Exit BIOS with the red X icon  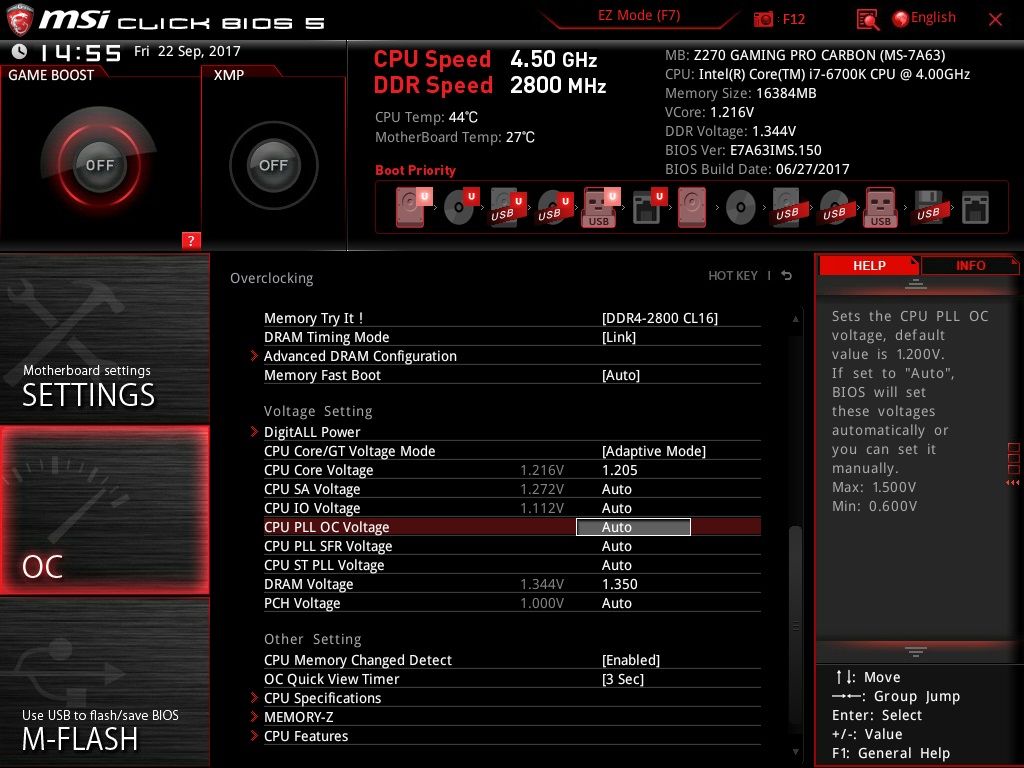tap(995, 20)
